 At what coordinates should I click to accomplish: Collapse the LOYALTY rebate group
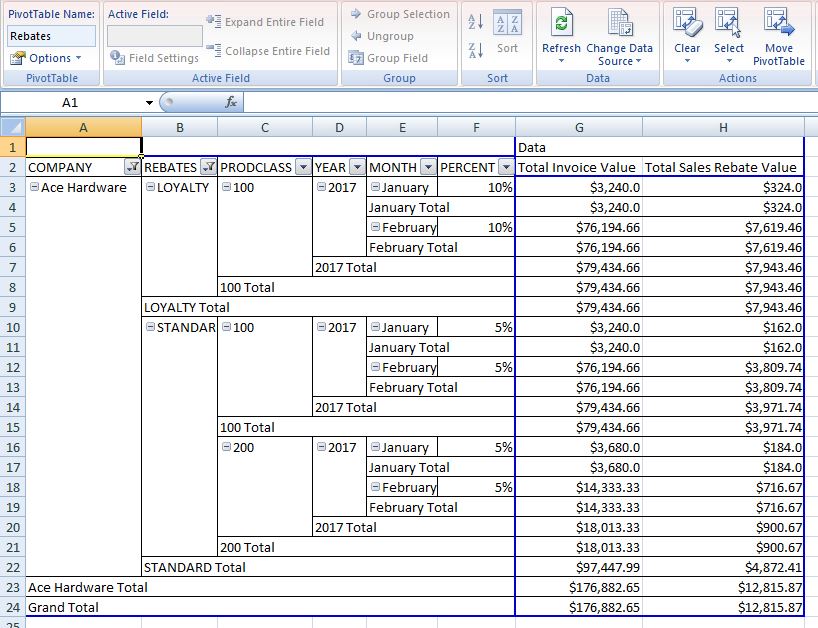(x=150, y=187)
